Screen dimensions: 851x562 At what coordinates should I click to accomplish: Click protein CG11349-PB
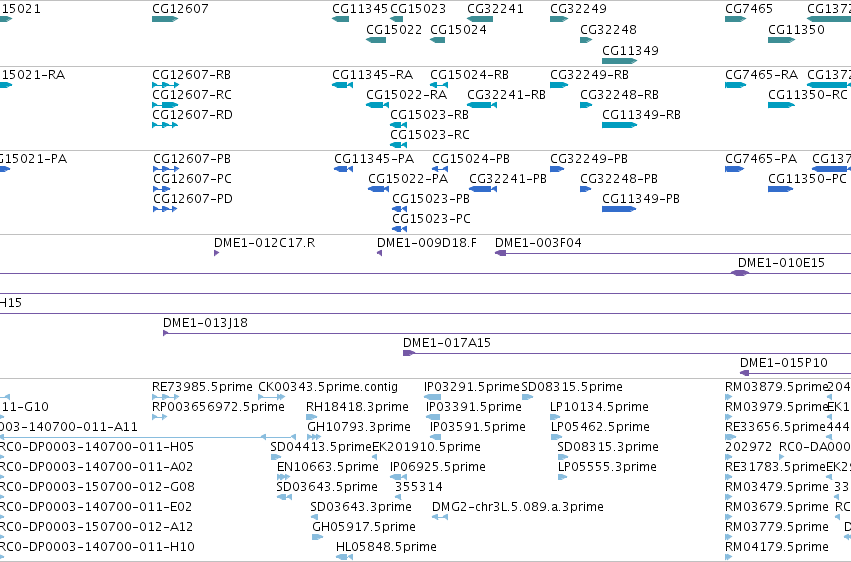pyautogui.click(x=641, y=199)
